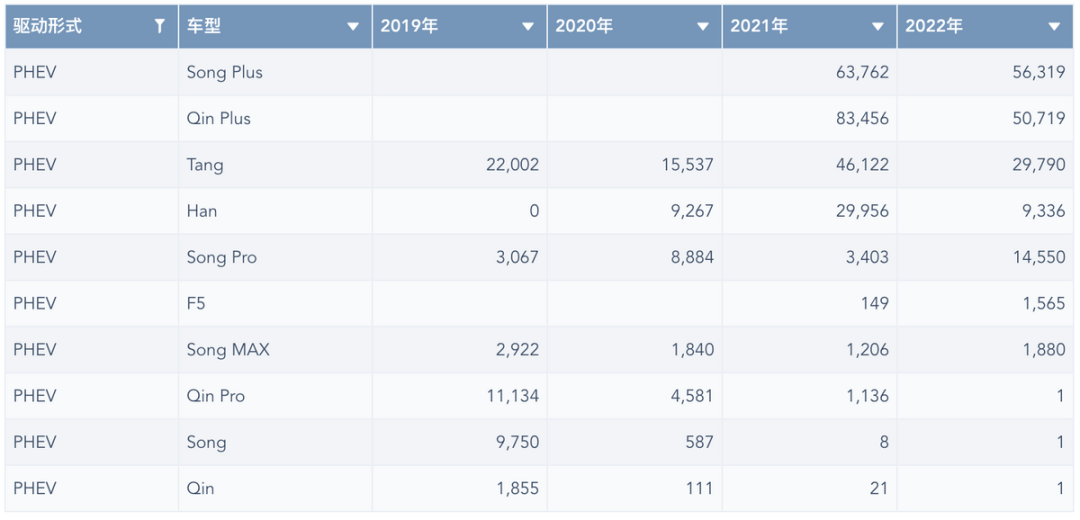
Task: Click the value 2,922 for Song MAX
Action: 515,349
